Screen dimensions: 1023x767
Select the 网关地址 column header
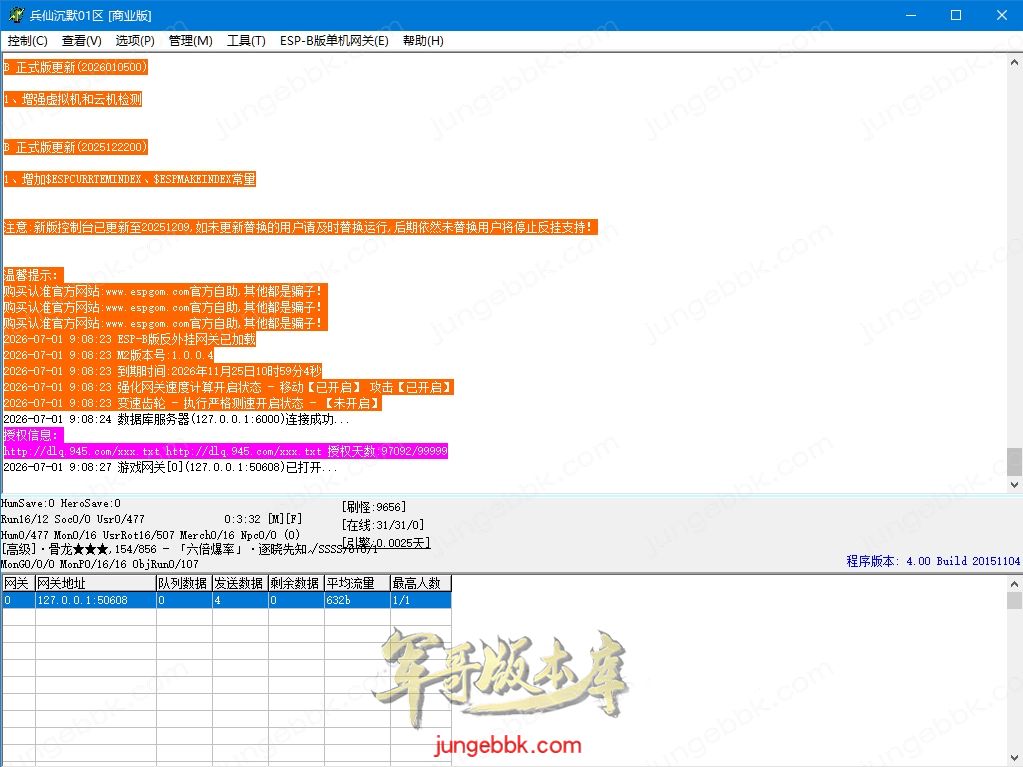(95, 583)
